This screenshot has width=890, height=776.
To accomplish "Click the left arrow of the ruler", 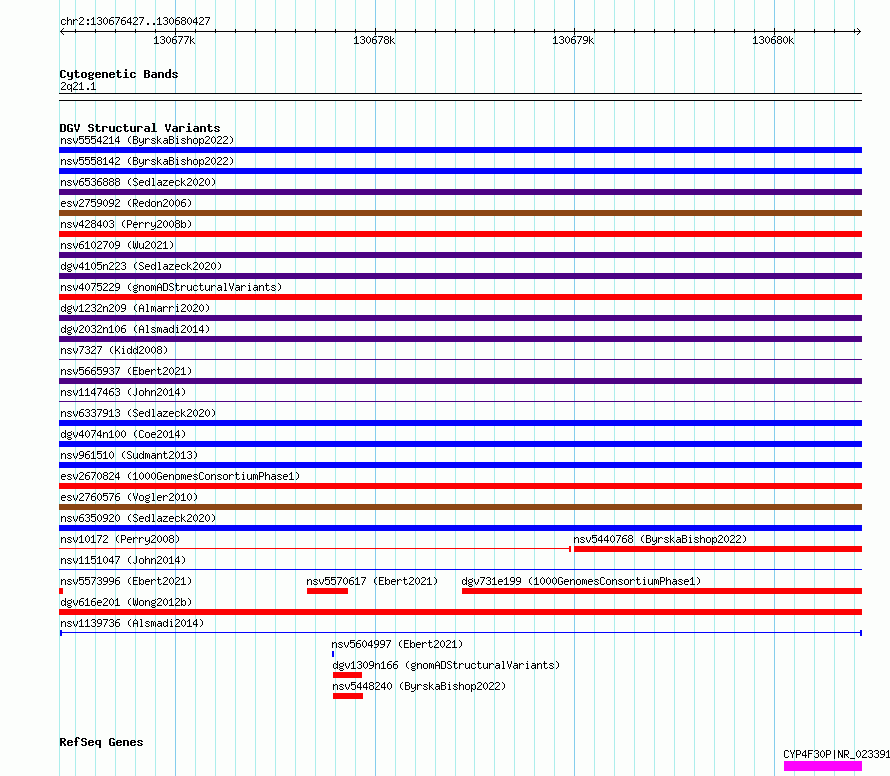I will [62, 32].
